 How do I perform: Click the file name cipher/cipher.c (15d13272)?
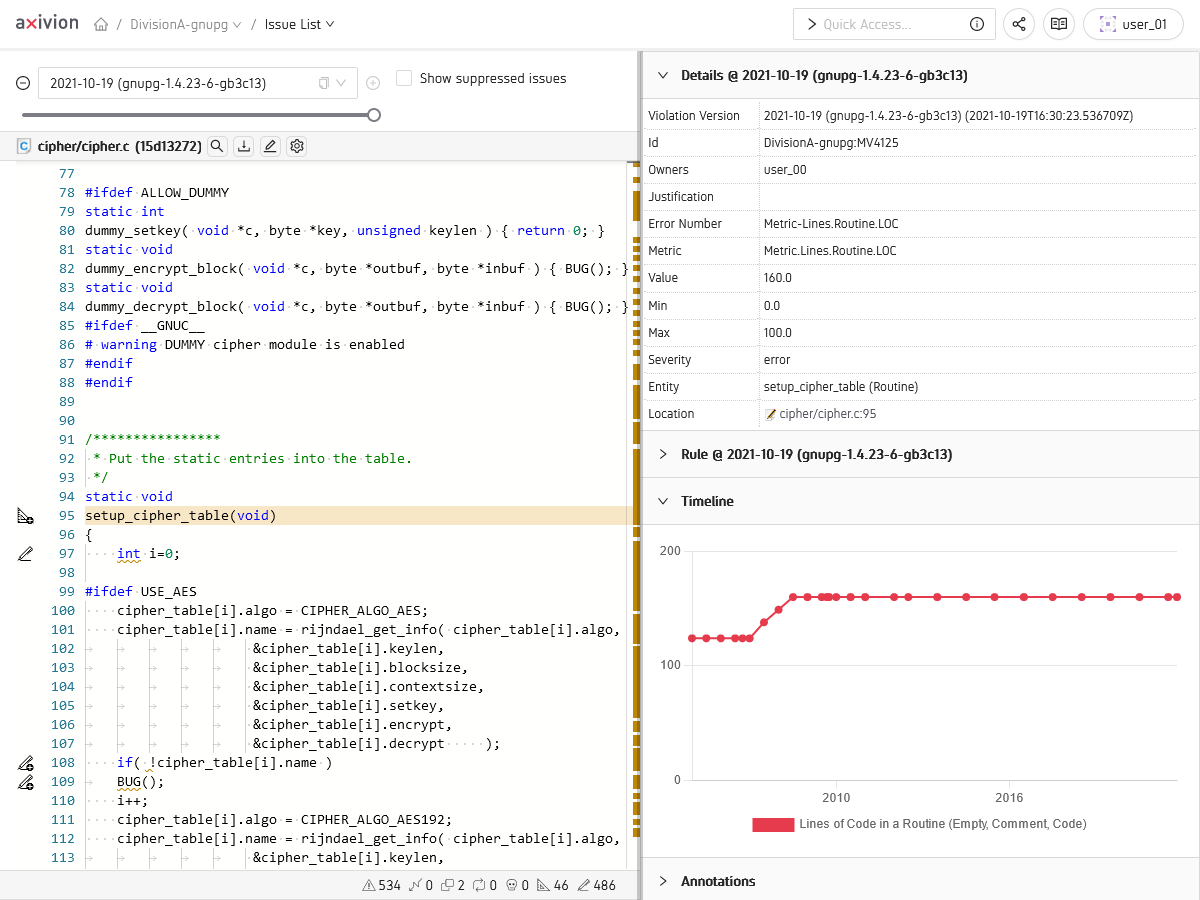[119, 147]
